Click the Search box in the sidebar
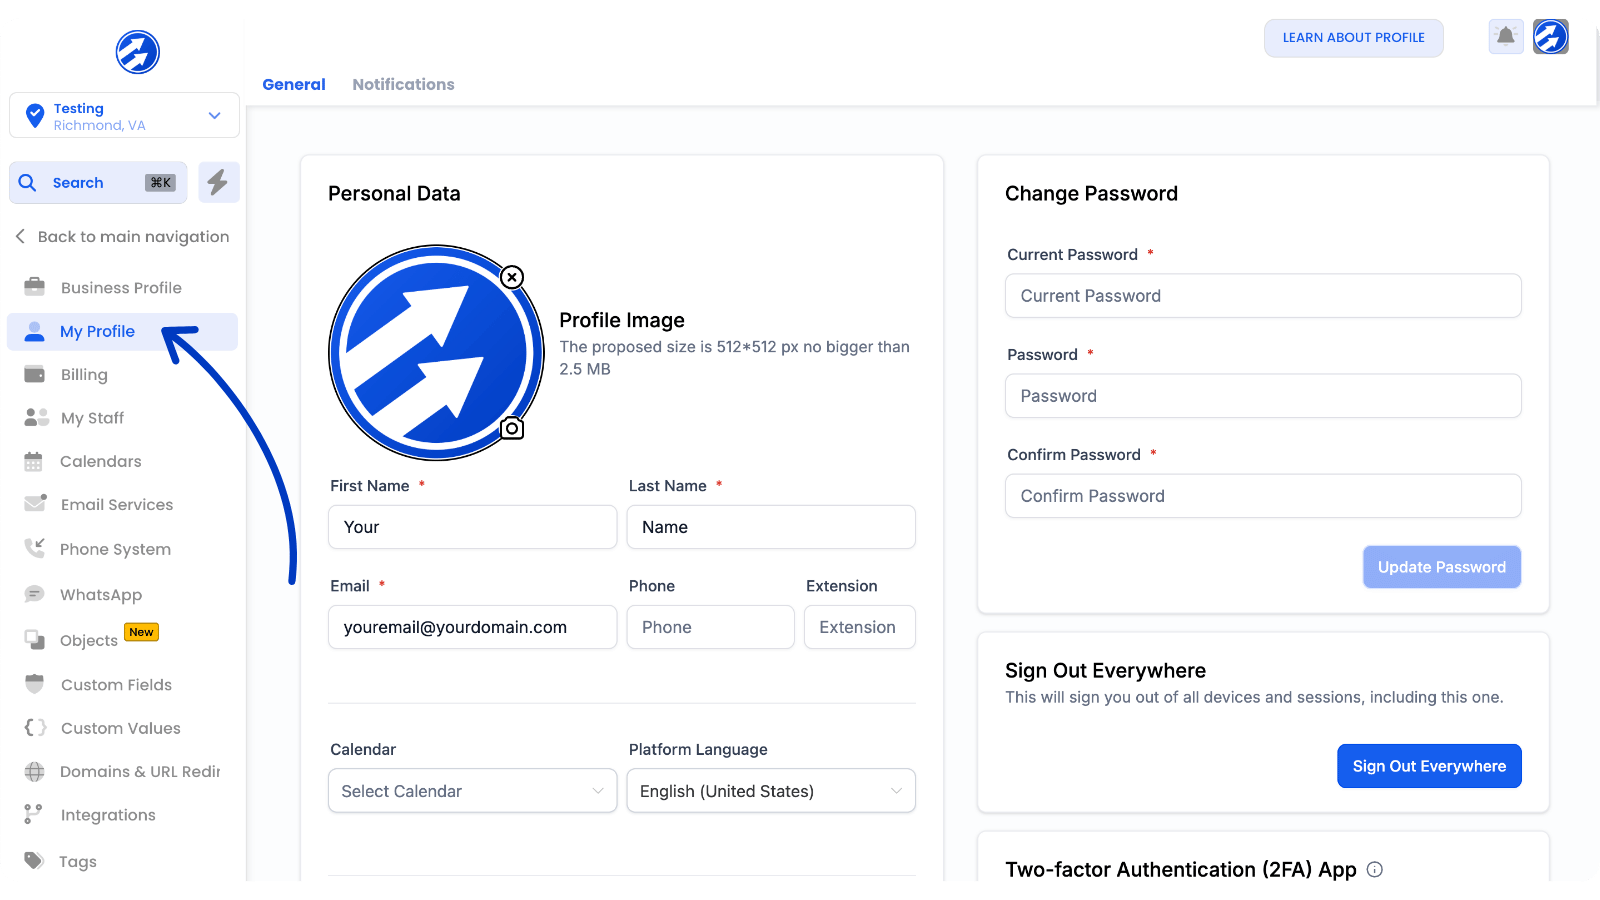 coord(98,183)
